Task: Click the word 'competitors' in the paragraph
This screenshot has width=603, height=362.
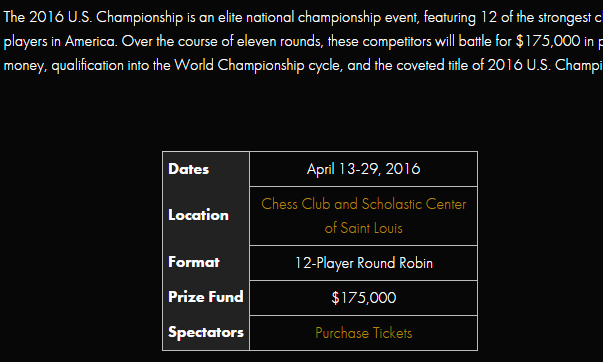Action: 397,42
